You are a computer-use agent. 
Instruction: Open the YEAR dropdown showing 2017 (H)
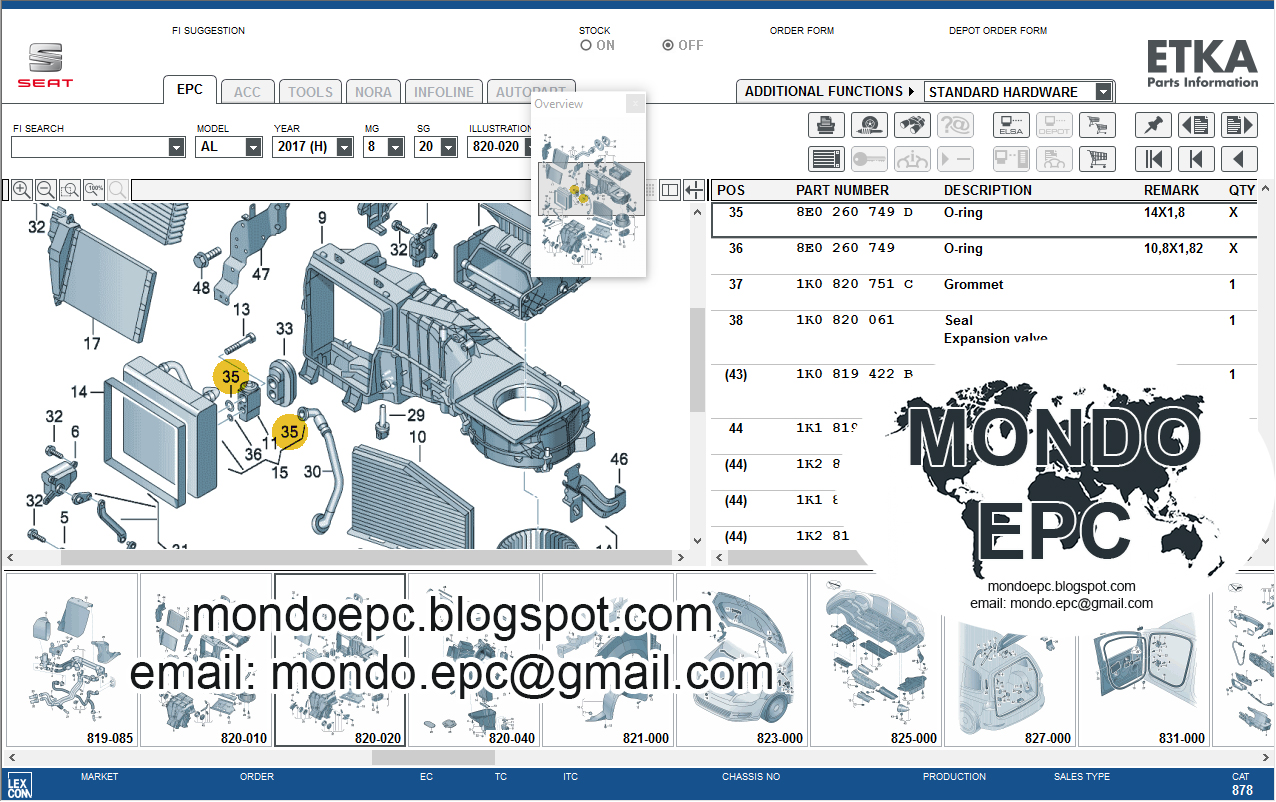[x=345, y=145]
